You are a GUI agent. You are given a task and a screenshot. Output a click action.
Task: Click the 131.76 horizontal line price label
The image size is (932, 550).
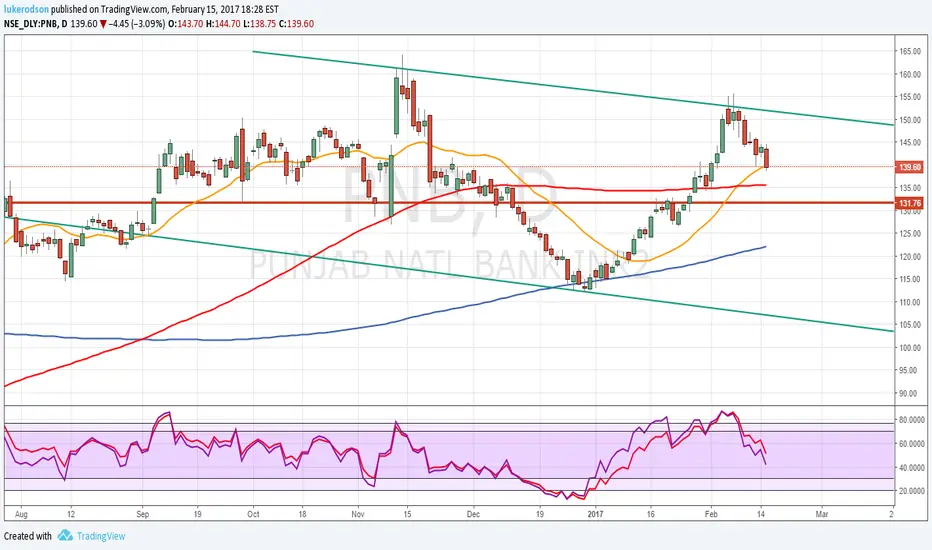point(909,203)
